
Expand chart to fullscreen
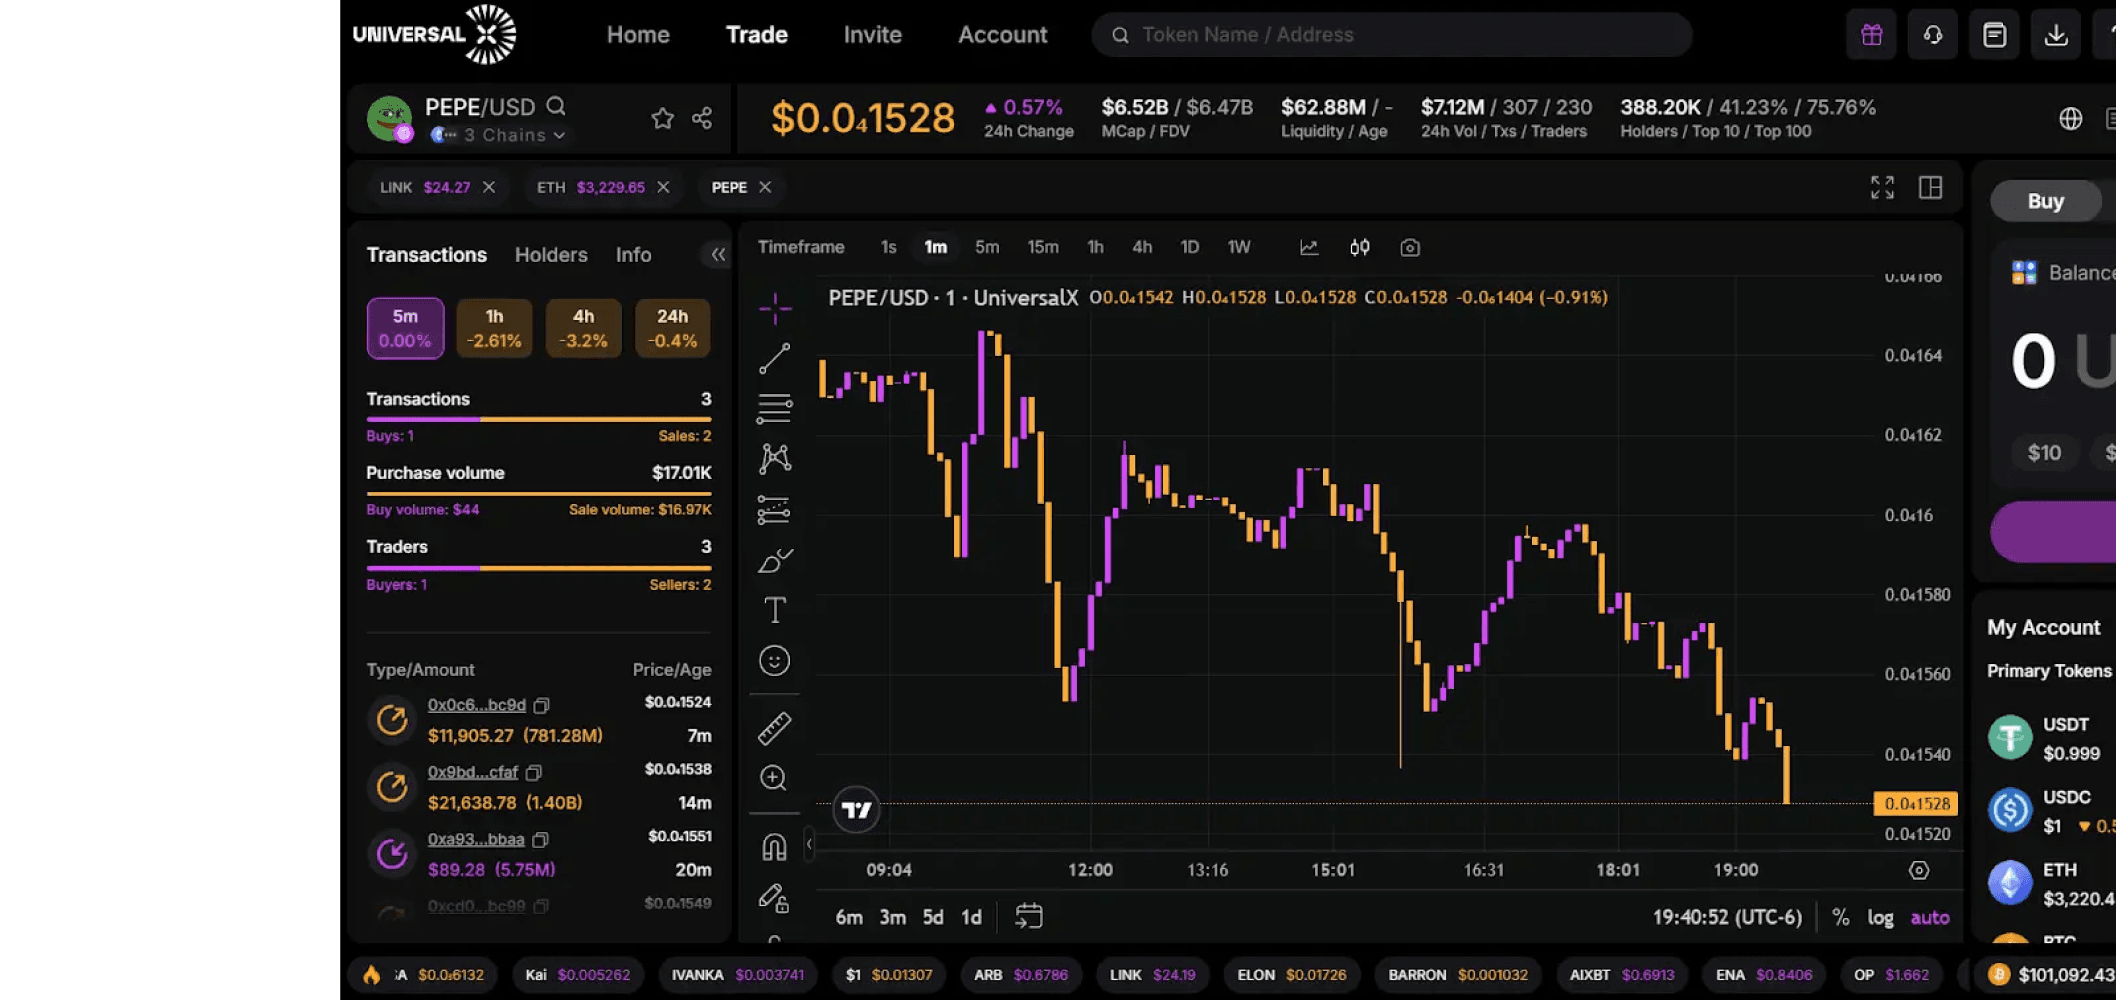pos(1883,187)
